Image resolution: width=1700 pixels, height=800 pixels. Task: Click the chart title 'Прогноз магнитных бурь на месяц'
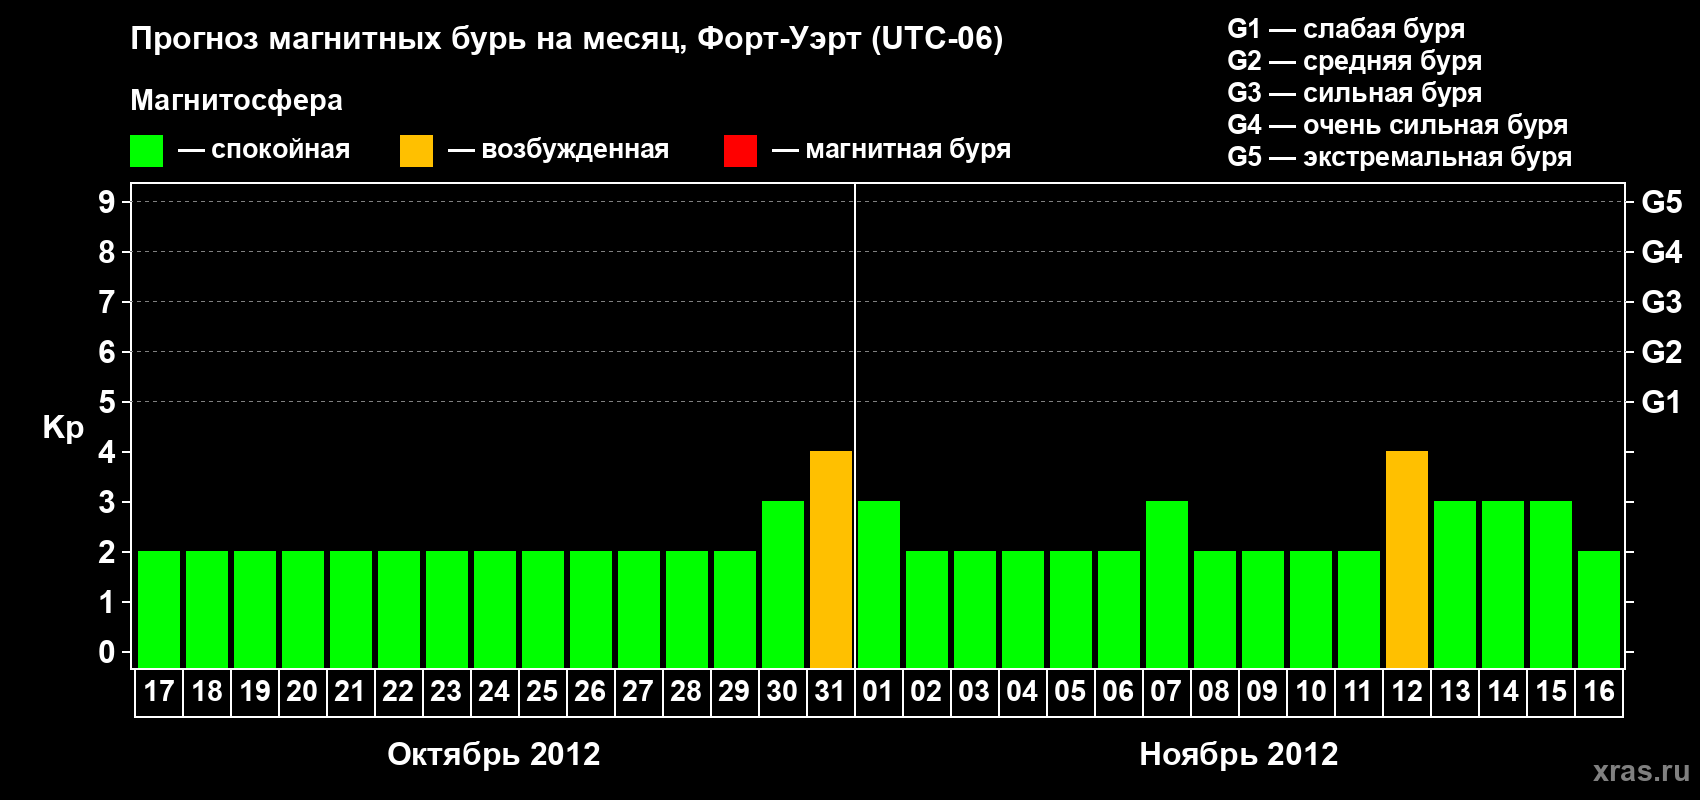(x=408, y=39)
